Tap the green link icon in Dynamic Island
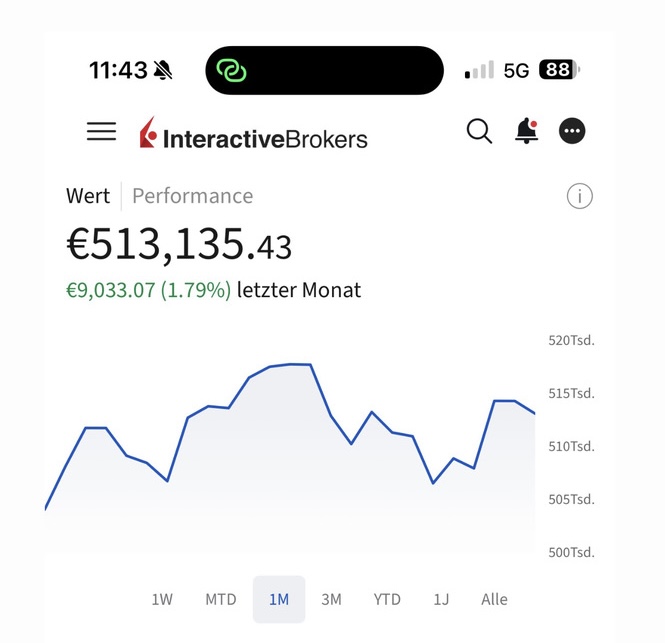This screenshot has width=665, height=643. pyautogui.click(x=232, y=70)
